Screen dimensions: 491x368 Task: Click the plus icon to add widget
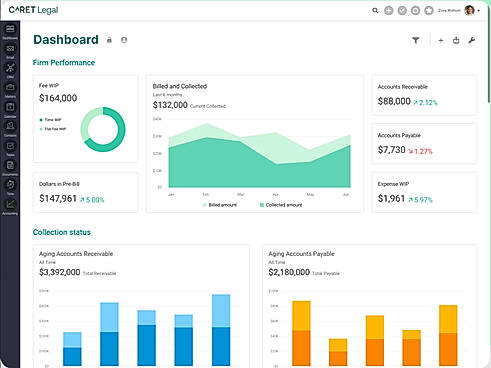pyautogui.click(x=441, y=40)
